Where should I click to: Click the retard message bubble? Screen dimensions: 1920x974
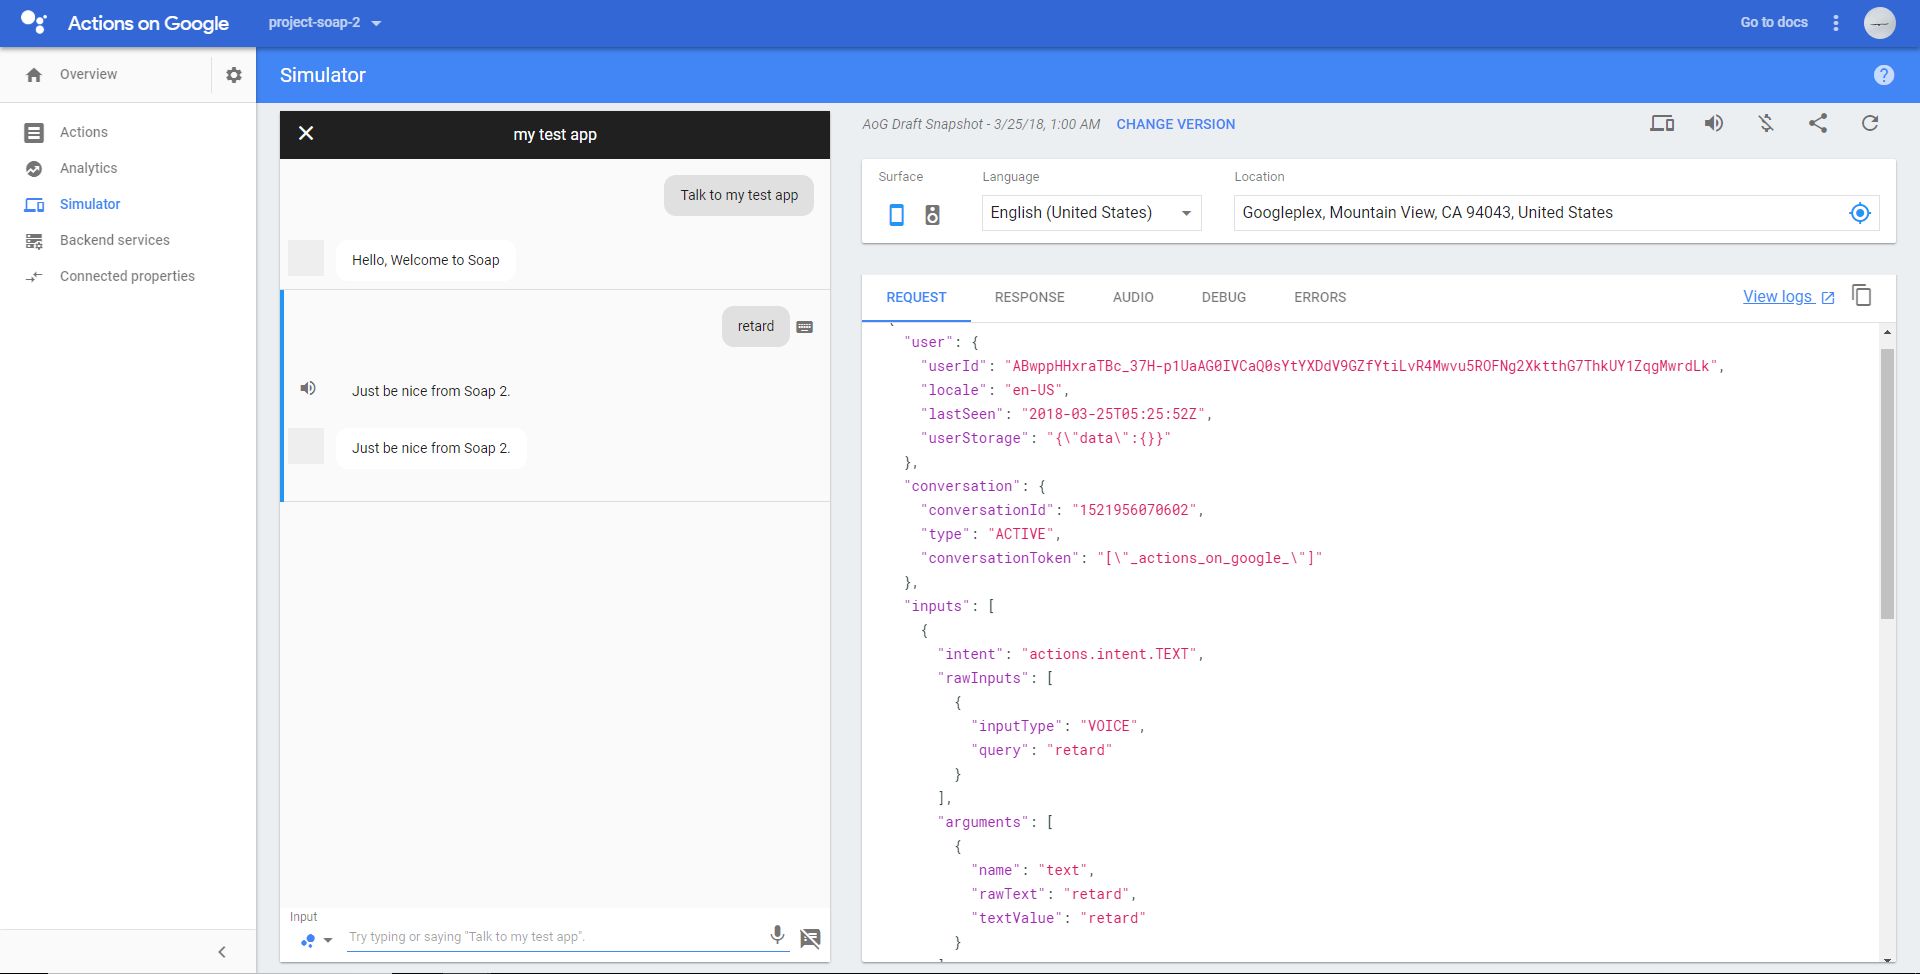(756, 327)
